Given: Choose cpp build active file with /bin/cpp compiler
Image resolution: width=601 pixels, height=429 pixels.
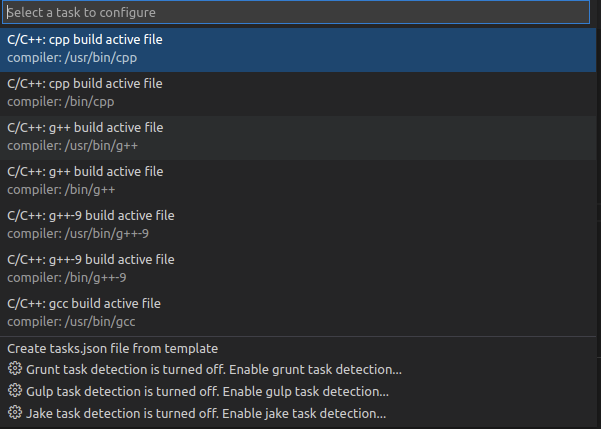Looking at the screenshot, I should pyautogui.click(x=85, y=84).
